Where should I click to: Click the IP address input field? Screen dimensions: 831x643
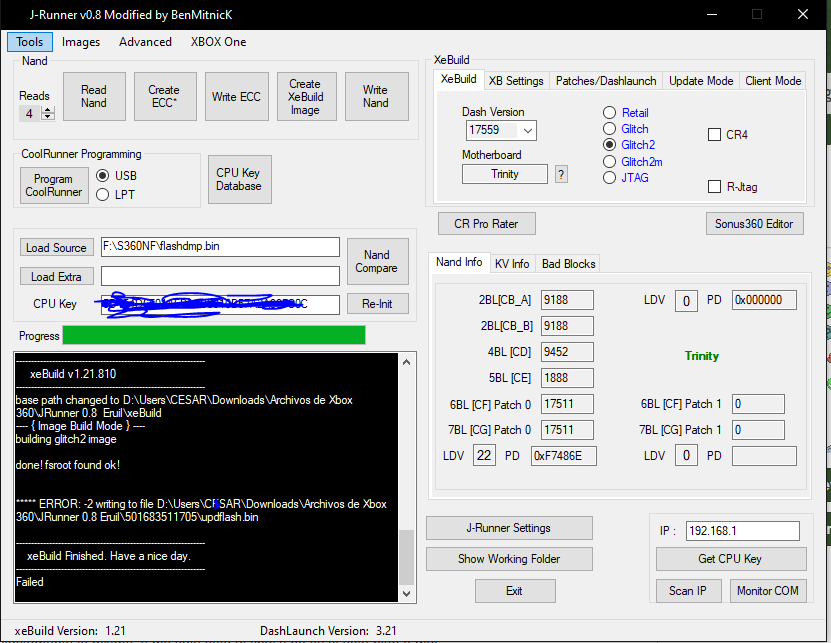coord(742,531)
